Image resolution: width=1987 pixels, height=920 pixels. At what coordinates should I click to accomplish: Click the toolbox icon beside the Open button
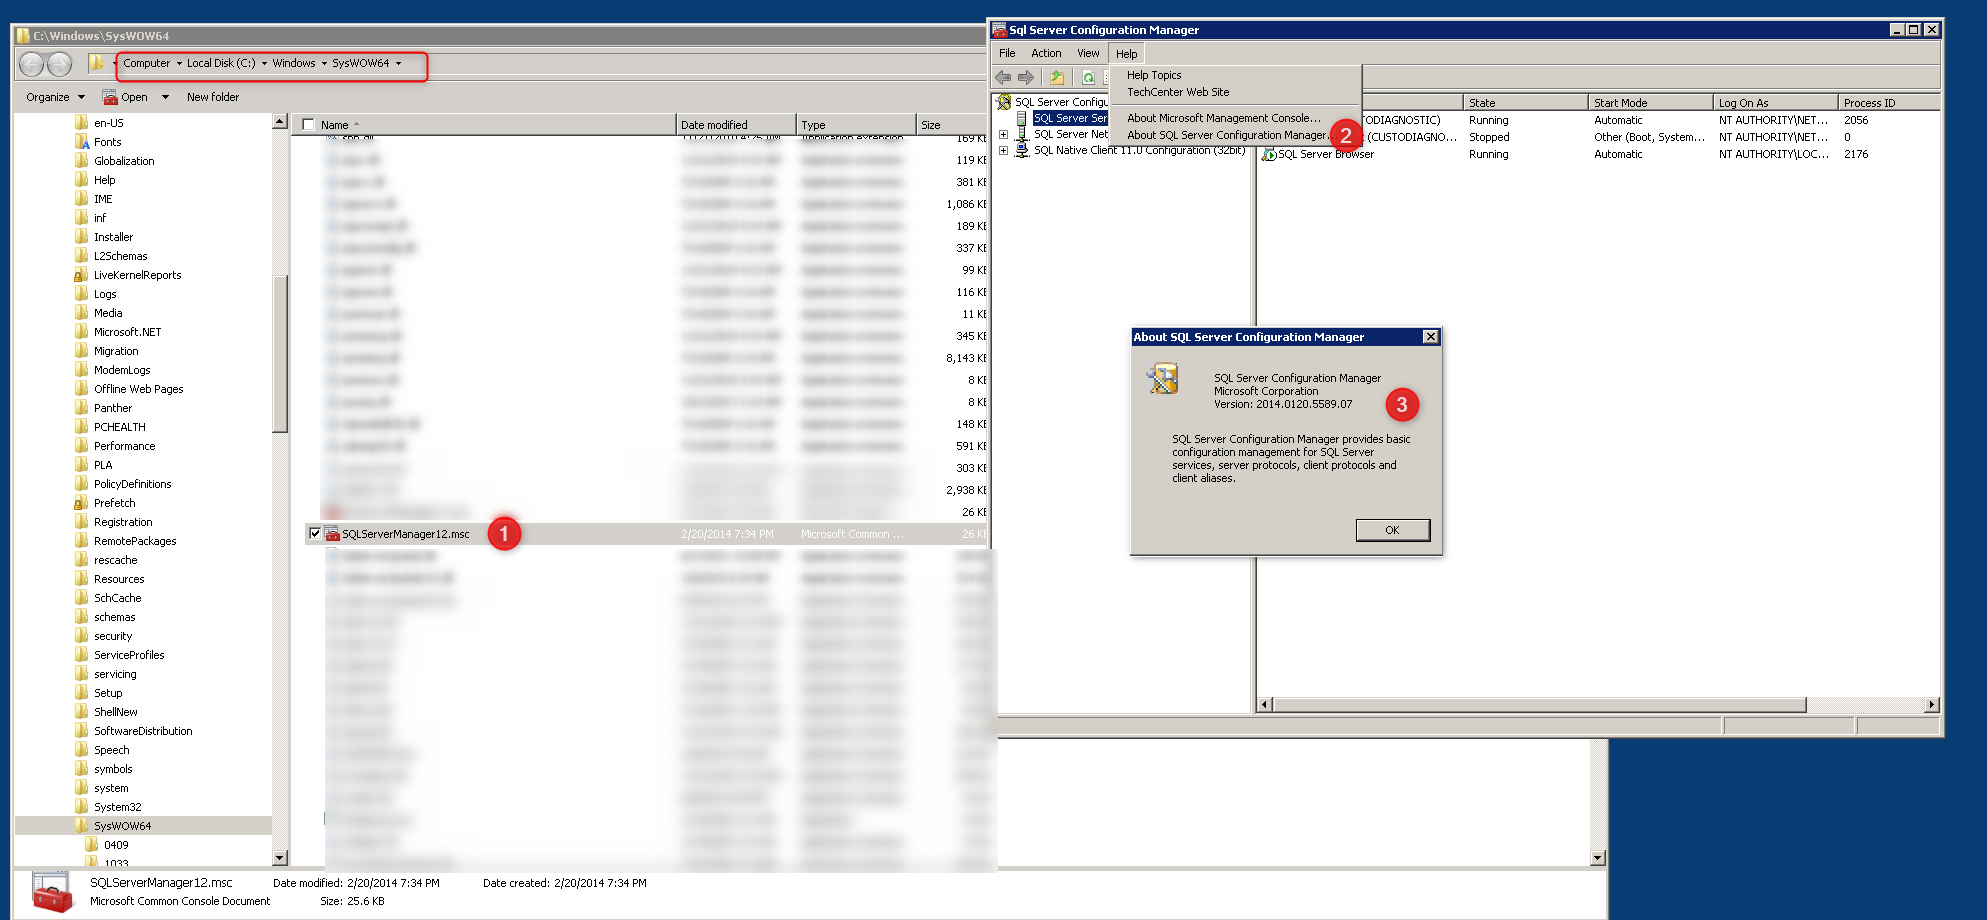pyautogui.click(x=110, y=97)
